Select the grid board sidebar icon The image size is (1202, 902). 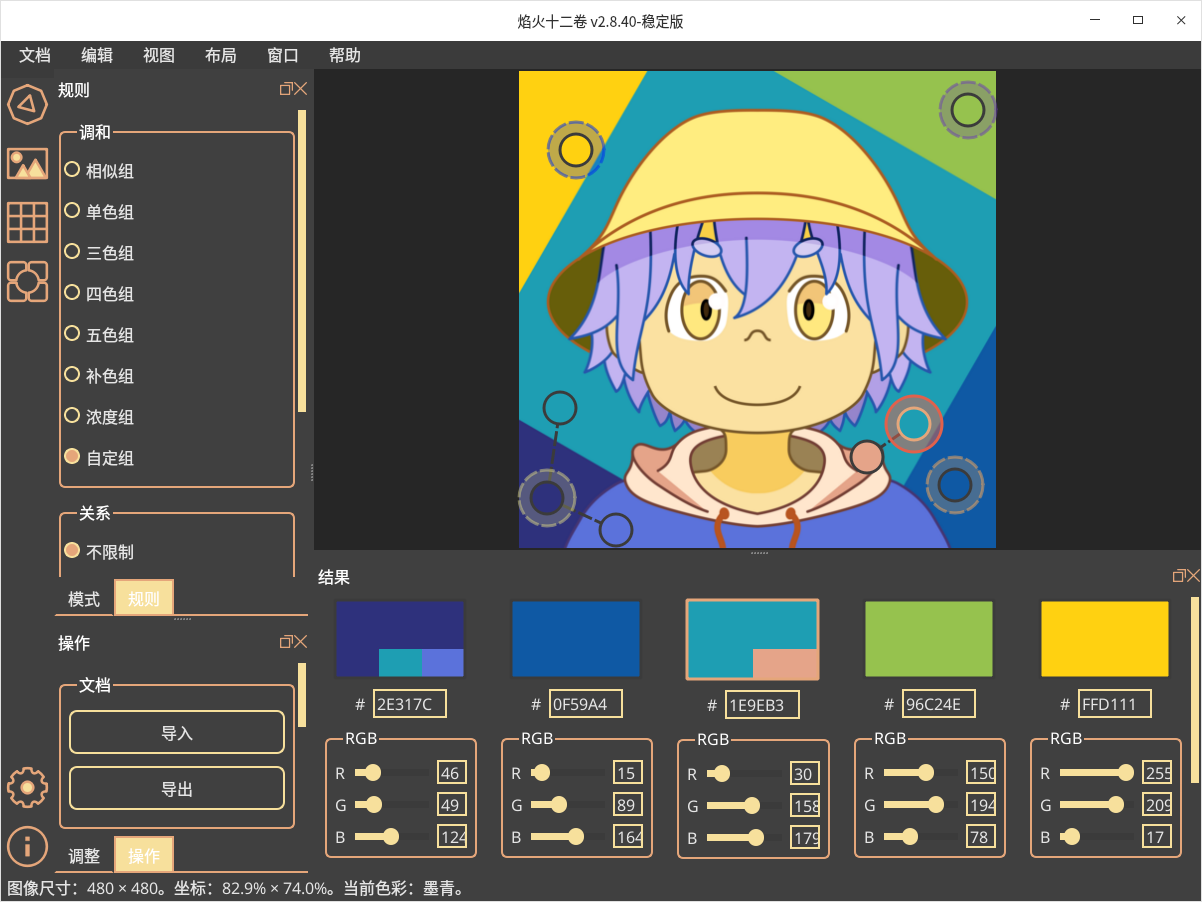[28, 222]
